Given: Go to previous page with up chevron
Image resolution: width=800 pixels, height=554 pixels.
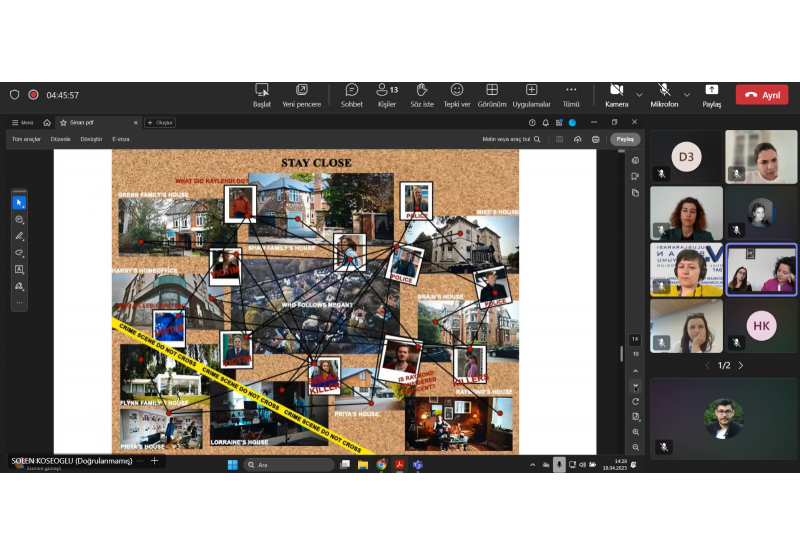Looking at the screenshot, I should coord(635,371).
